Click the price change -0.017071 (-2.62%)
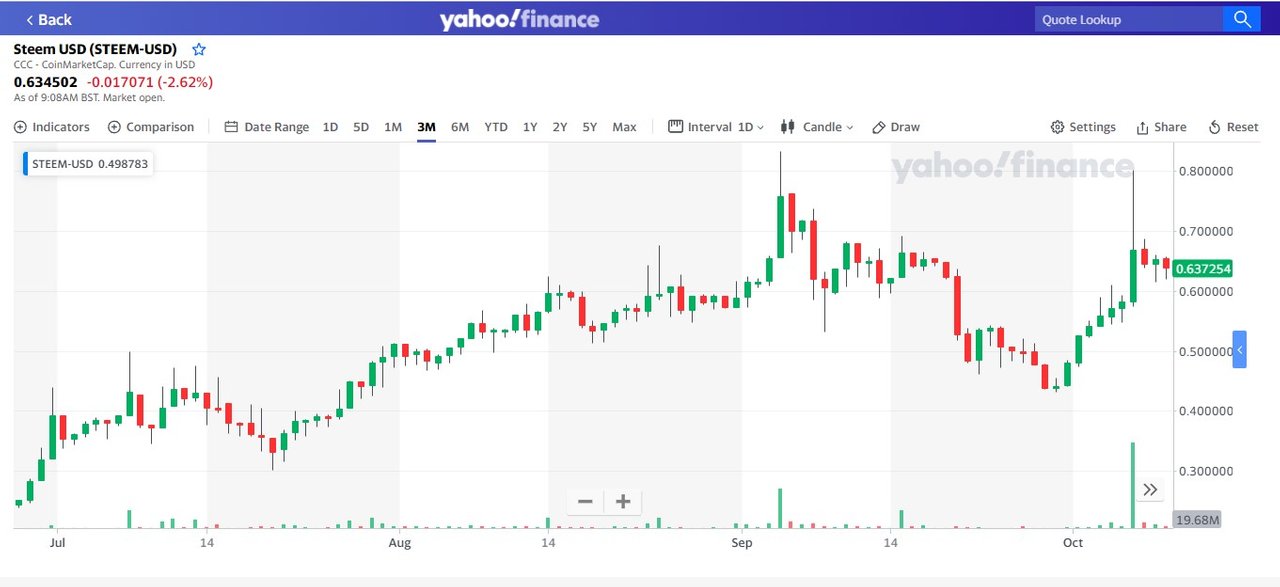Viewport: 1280px width, 587px height. [x=150, y=82]
